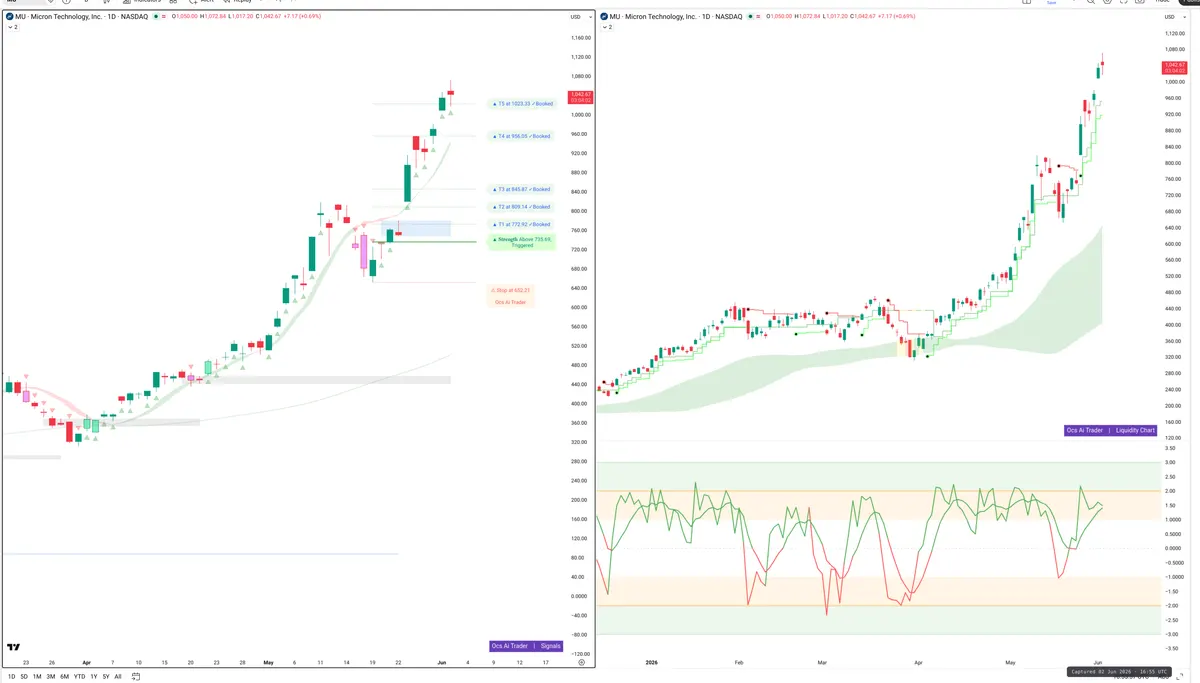Click the 'T1 at 772.92 Booked' target label
Image resolution: width=1200 pixels, height=683 pixels.
point(522,224)
